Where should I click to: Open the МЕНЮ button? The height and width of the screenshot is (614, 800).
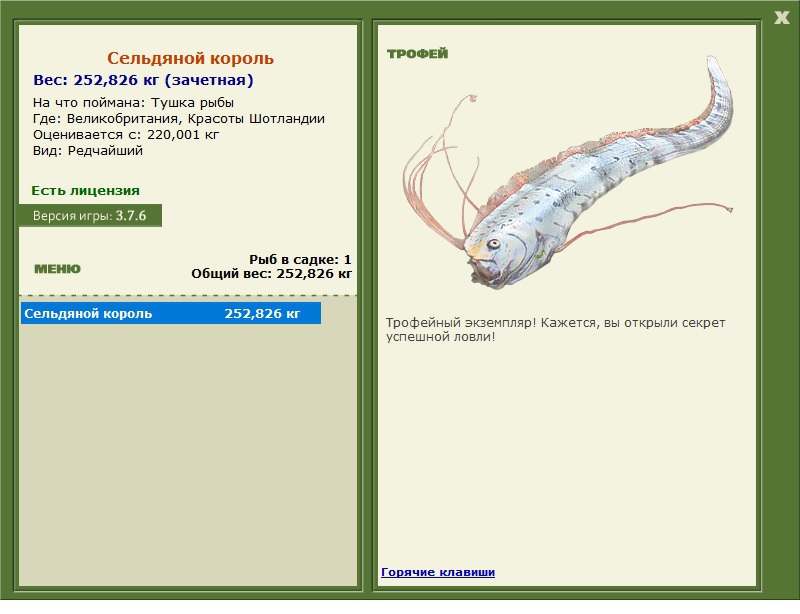coord(57,269)
